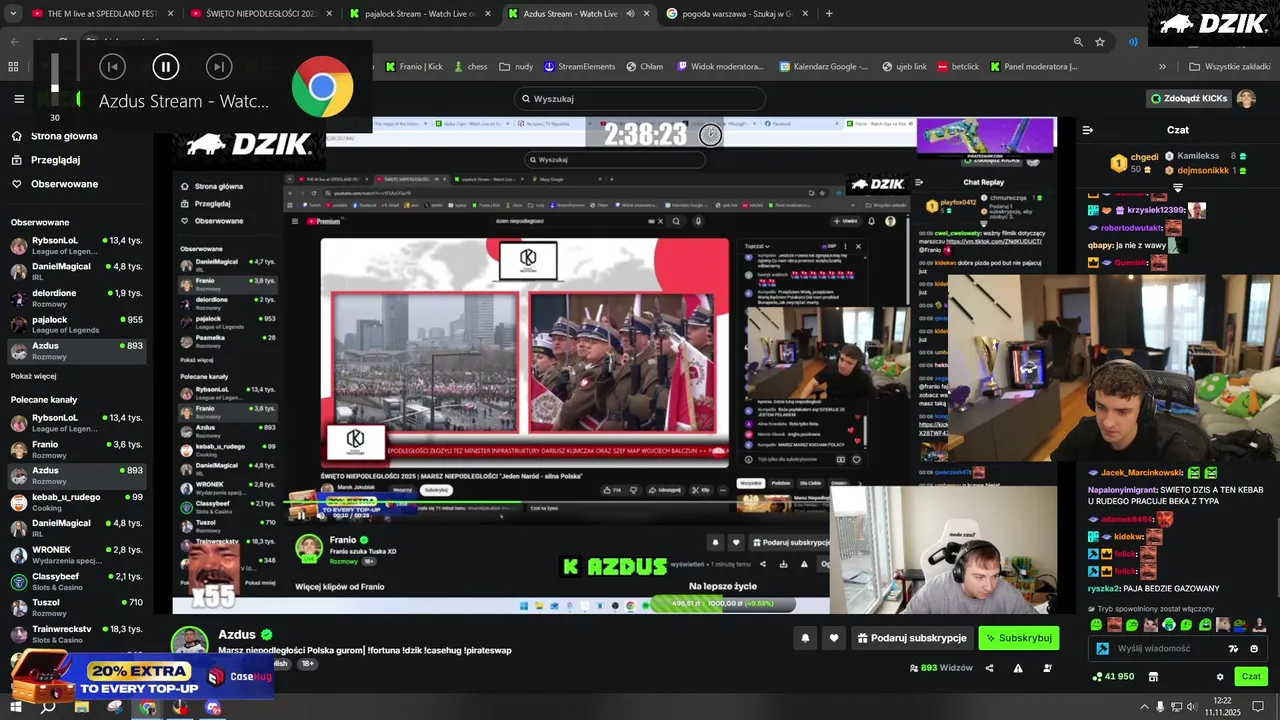Screen dimensions: 1280x720
Task: Click the Wyślij wiadomość chat input
Action: pos(1178,648)
